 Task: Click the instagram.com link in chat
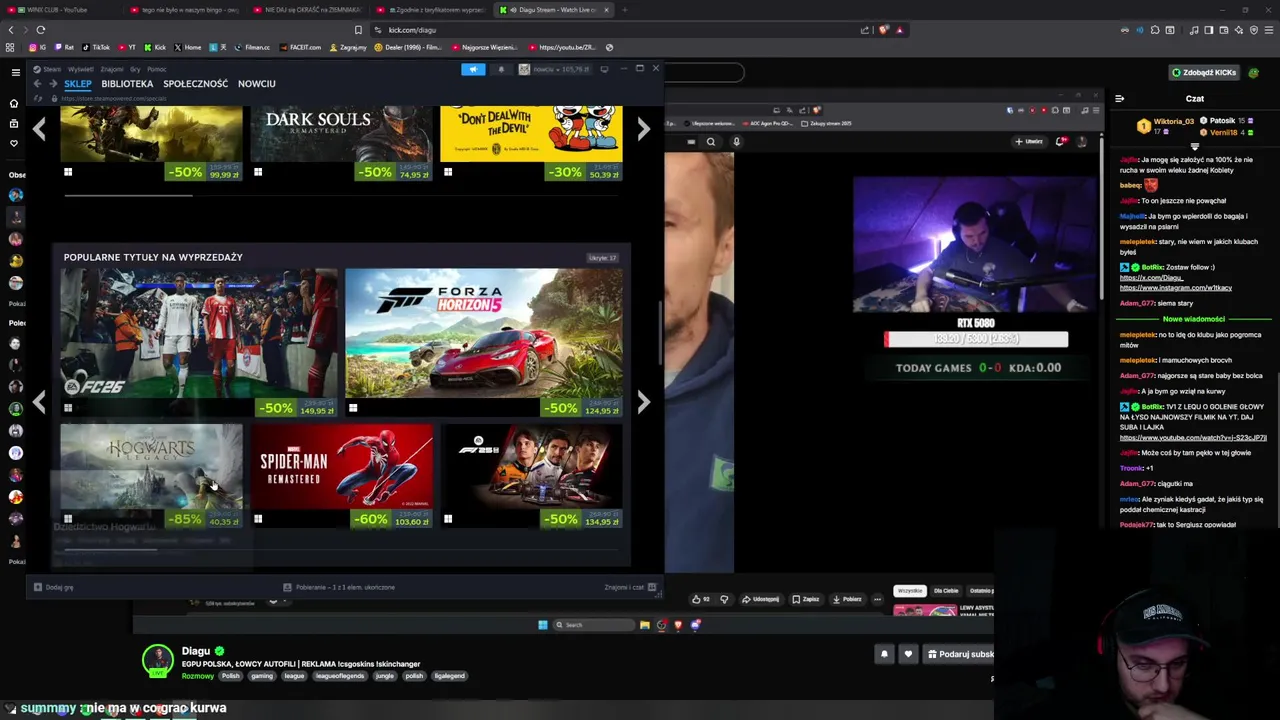click(1175, 288)
